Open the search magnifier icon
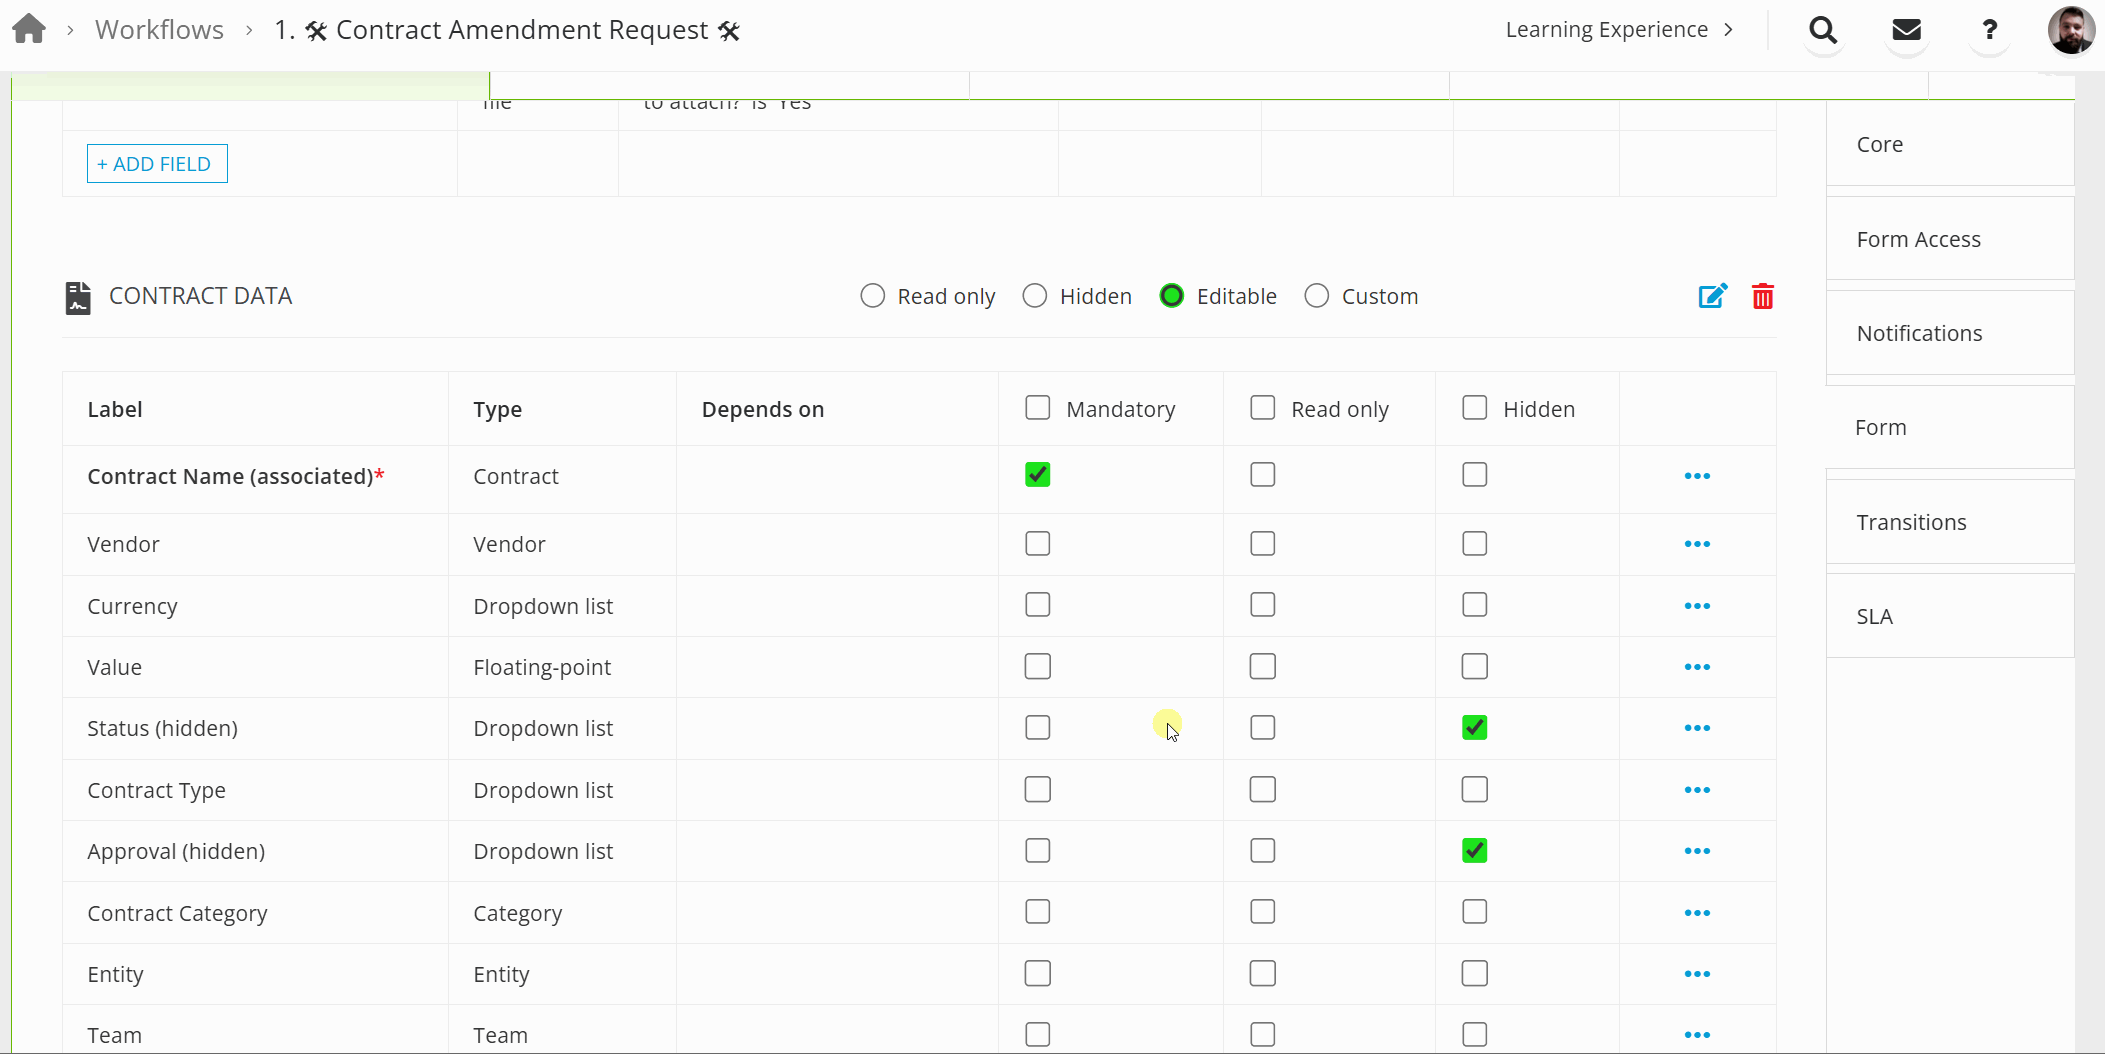This screenshot has width=2105, height=1054. [x=1823, y=30]
